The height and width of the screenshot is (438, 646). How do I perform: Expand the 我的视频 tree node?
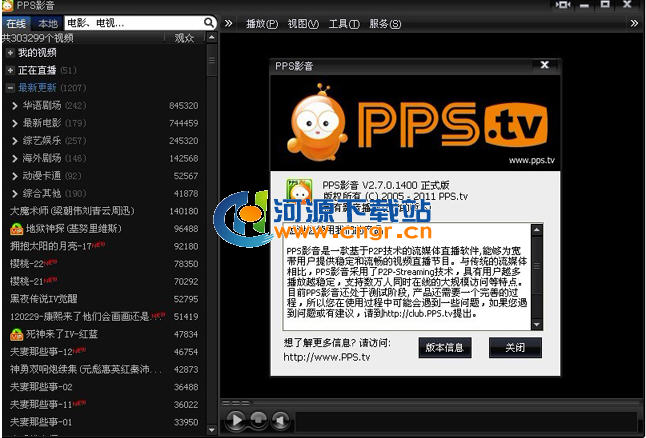pyautogui.click(x=10, y=52)
